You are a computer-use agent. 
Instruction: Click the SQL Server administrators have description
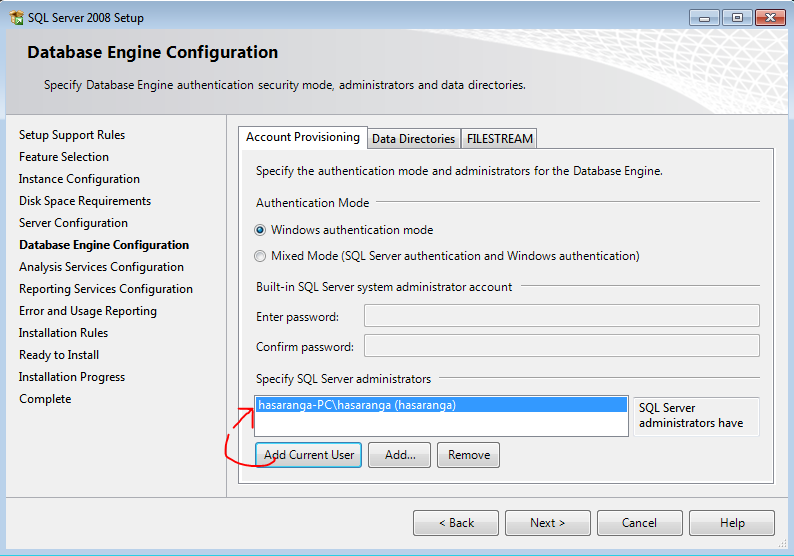(696, 416)
